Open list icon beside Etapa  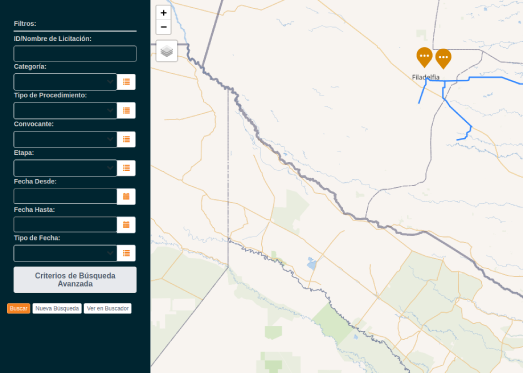pos(126,168)
